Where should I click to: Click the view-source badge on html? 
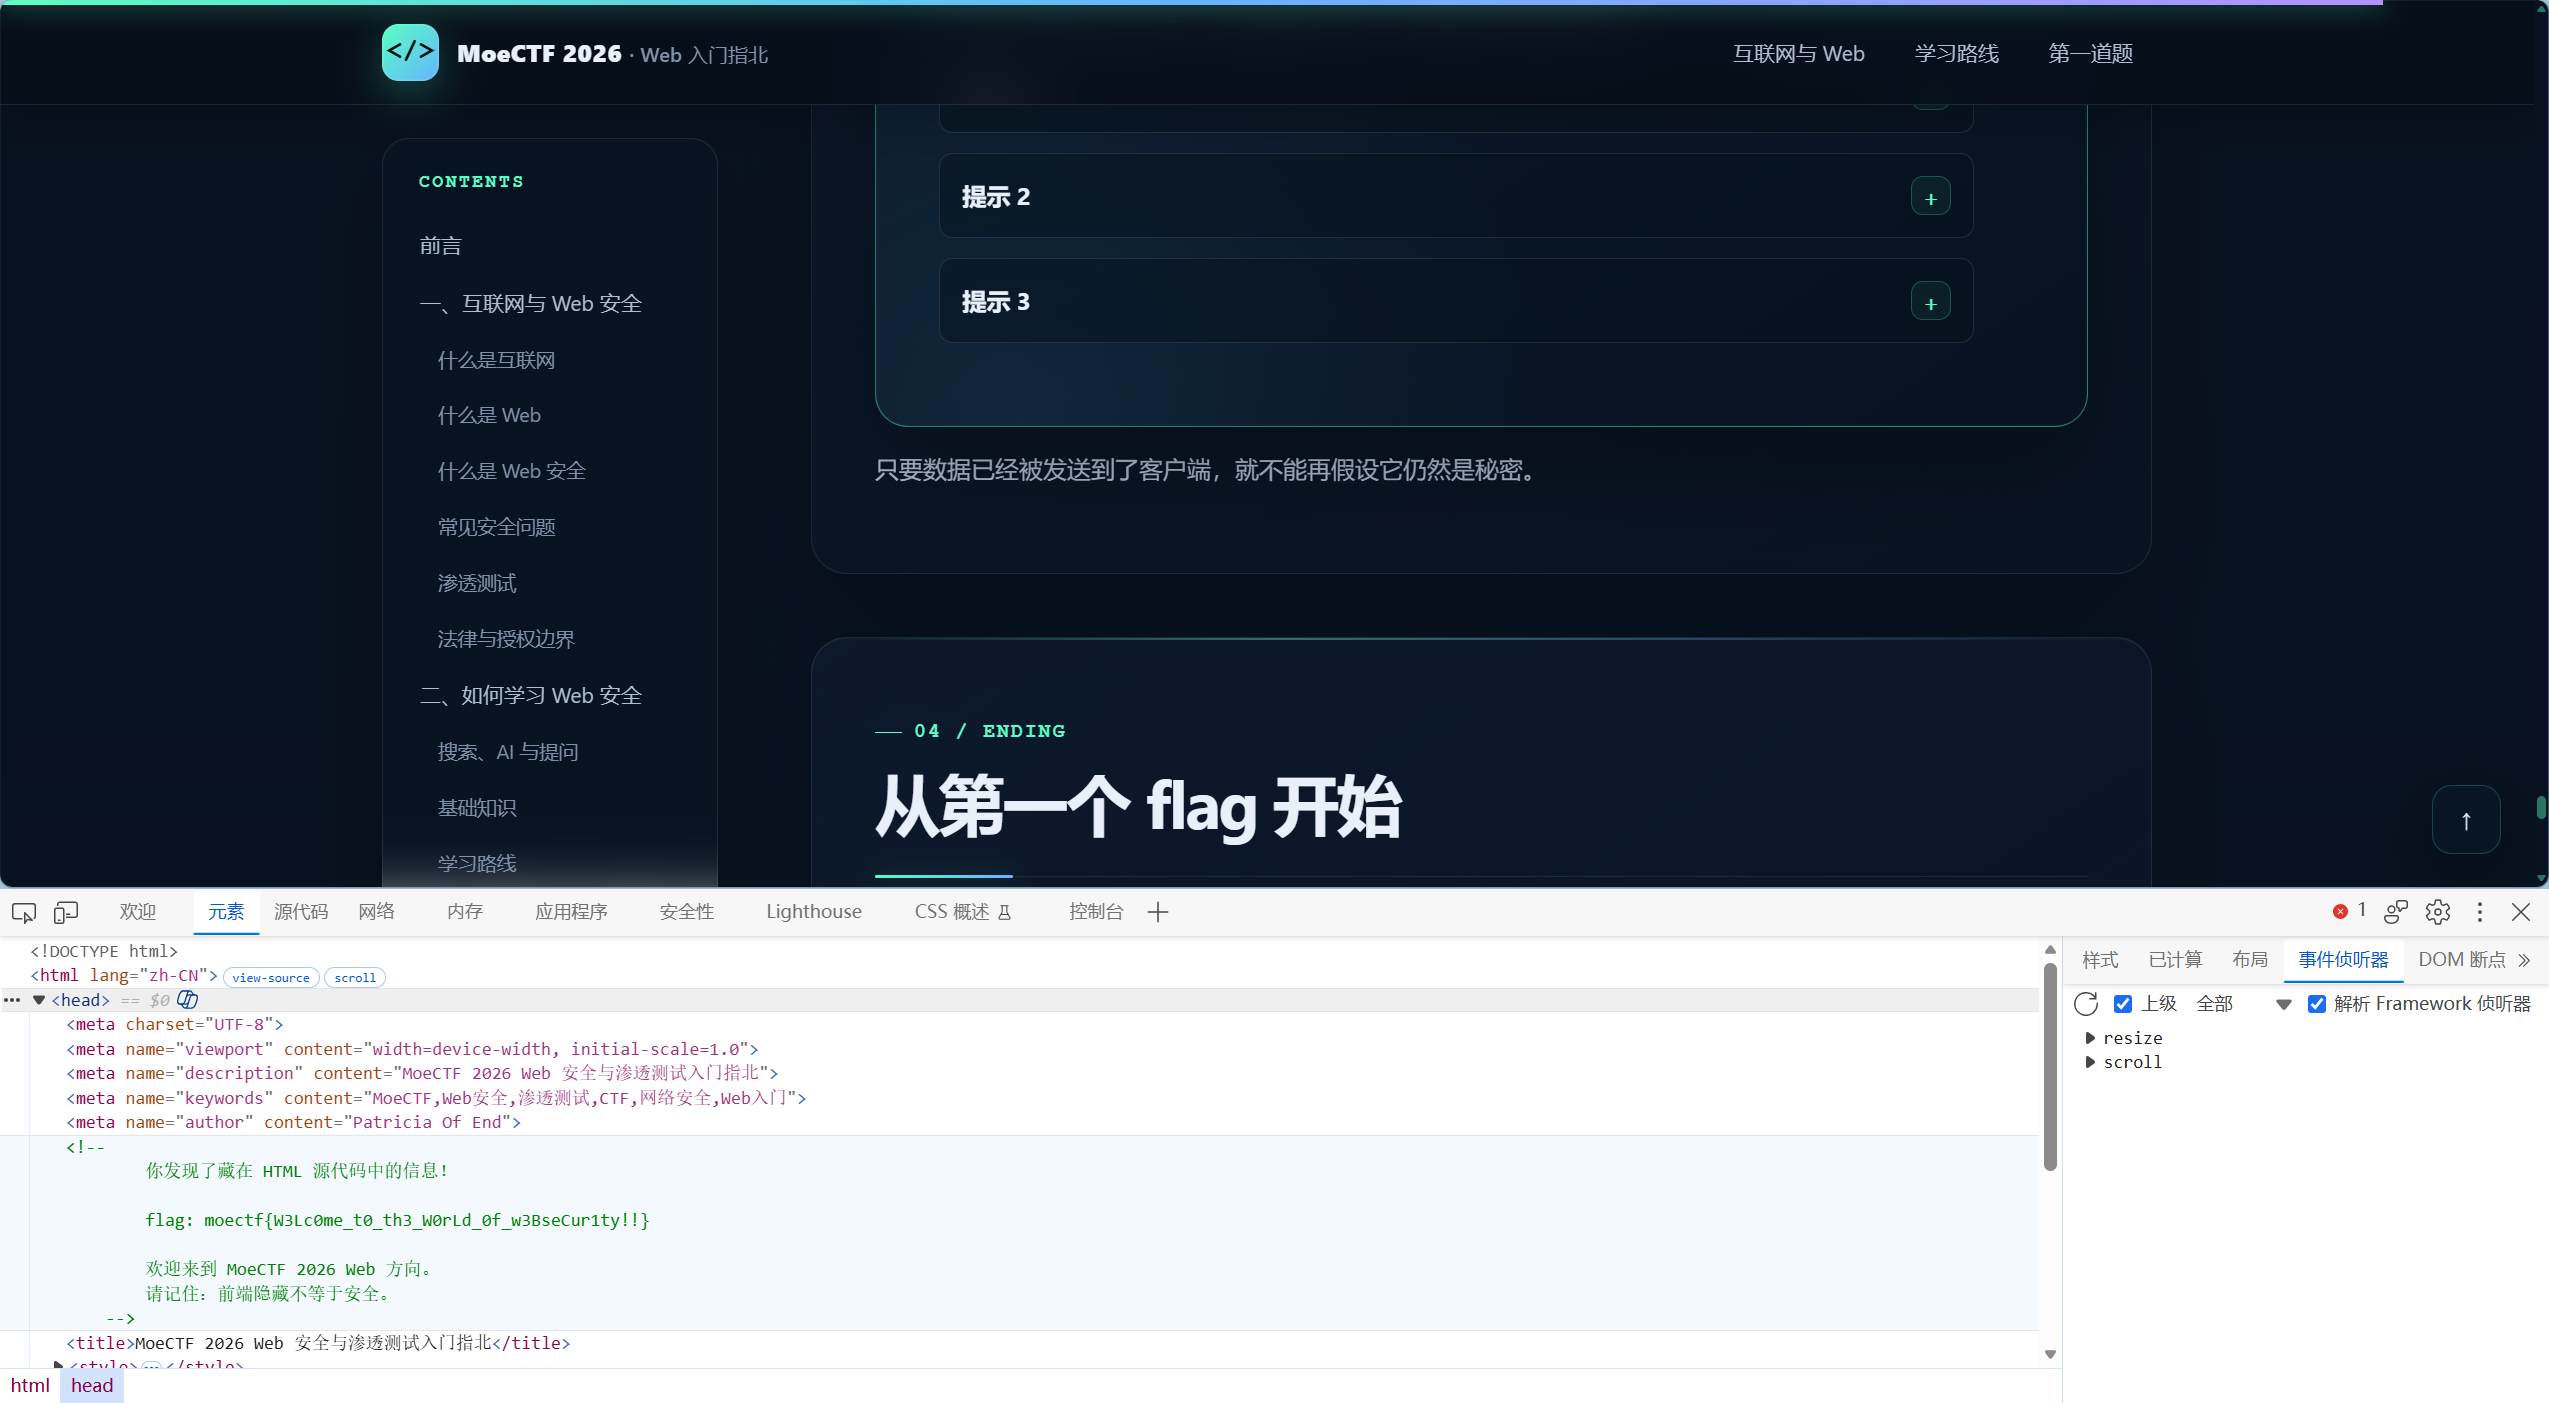click(x=271, y=977)
